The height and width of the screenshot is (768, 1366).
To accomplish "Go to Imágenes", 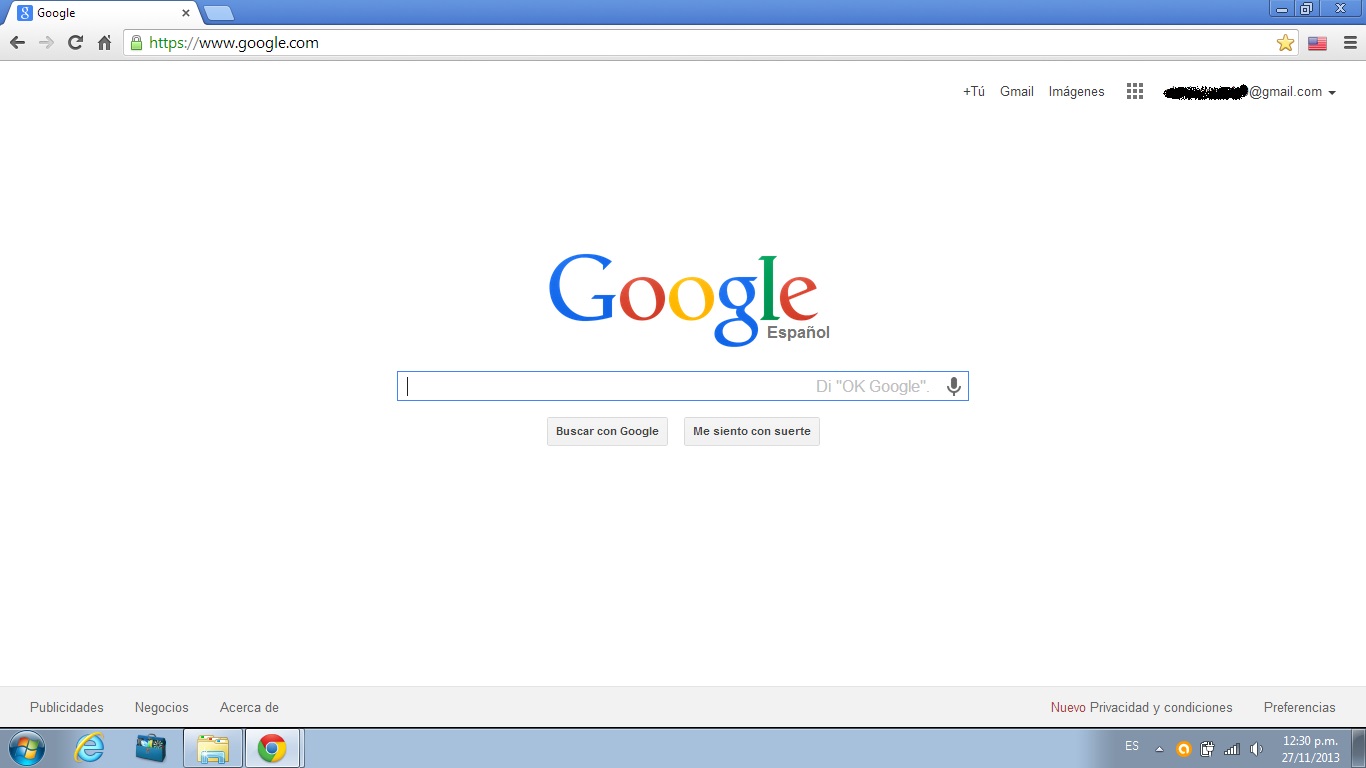I will click(x=1077, y=91).
